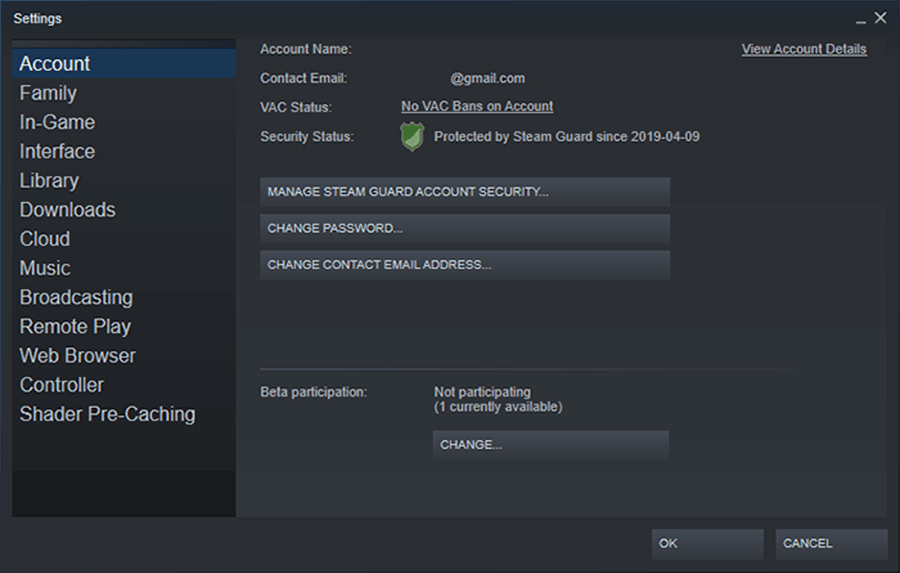The width and height of the screenshot is (900, 573).
Task: Discard changes with Cancel
Action: 831,544
